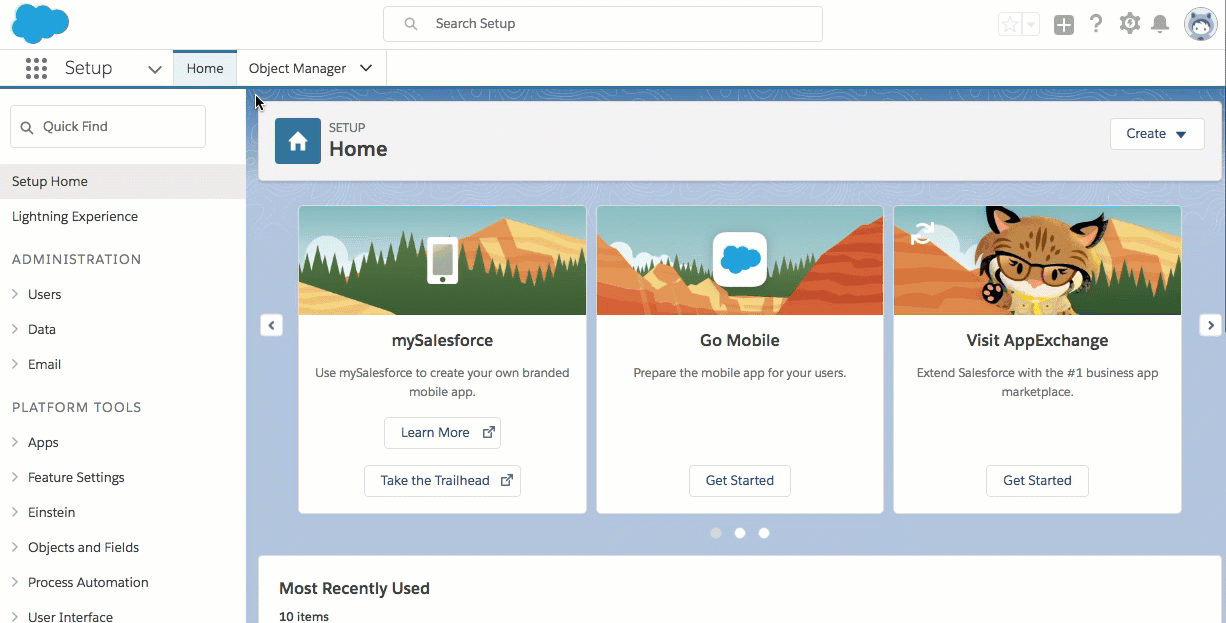Click the mySalesforce phone image
The height and width of the screenshot is (623, 1226).
click(442, 260)
